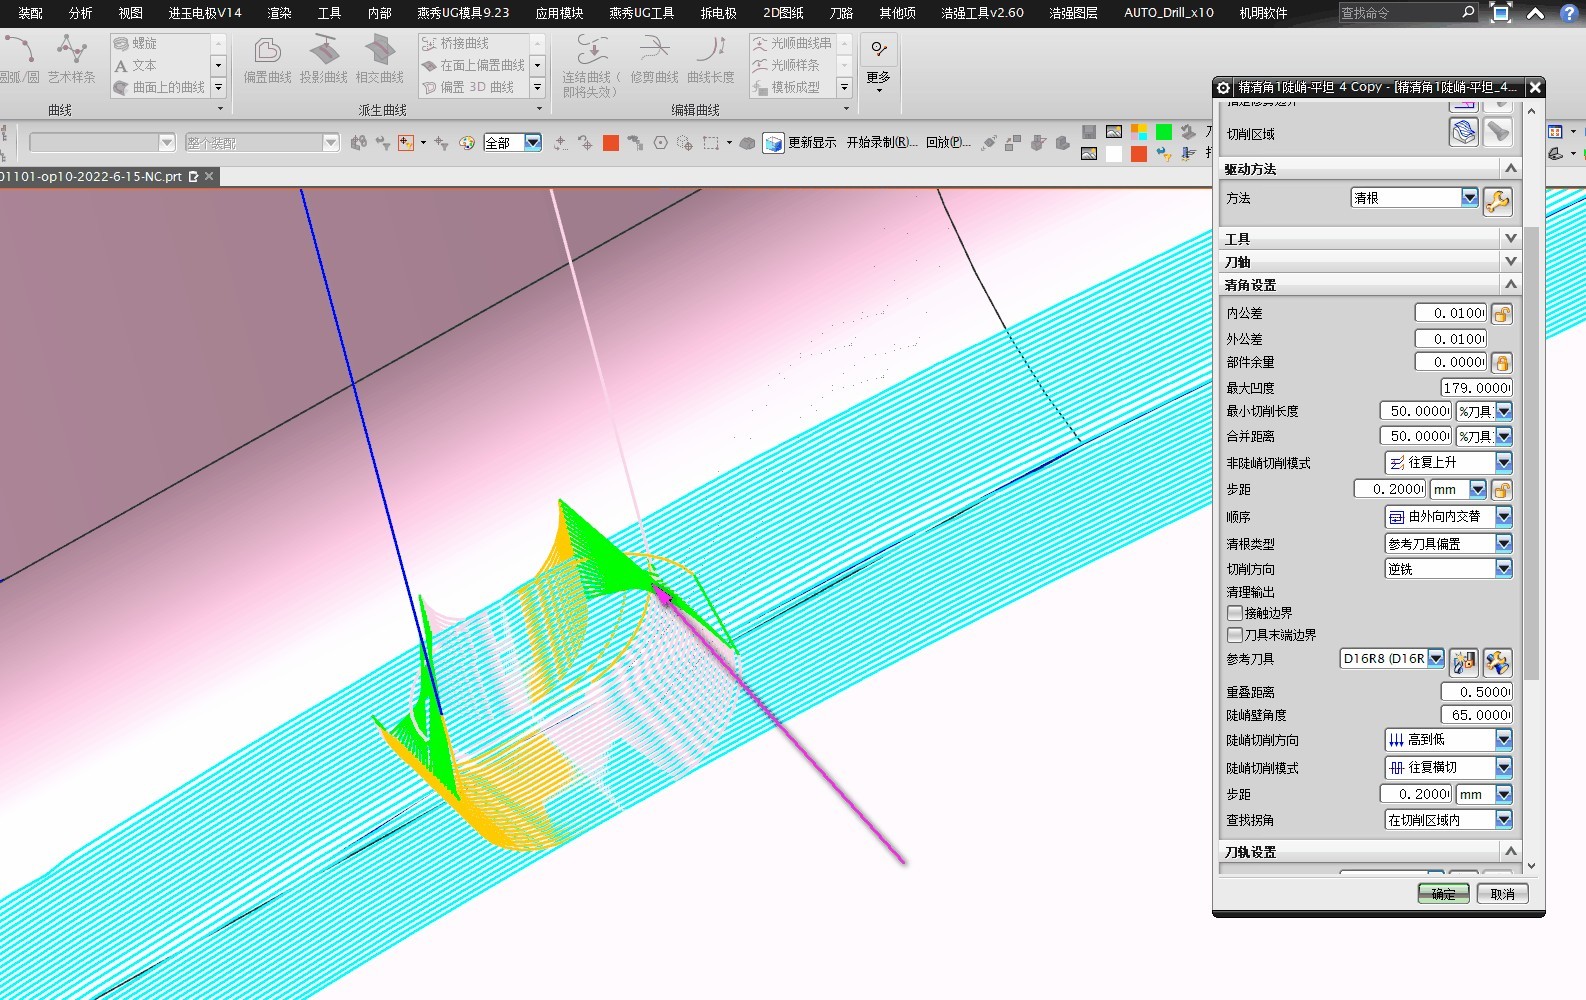
Task: Expand the 刀轴 section
Action: (1510, 261)
